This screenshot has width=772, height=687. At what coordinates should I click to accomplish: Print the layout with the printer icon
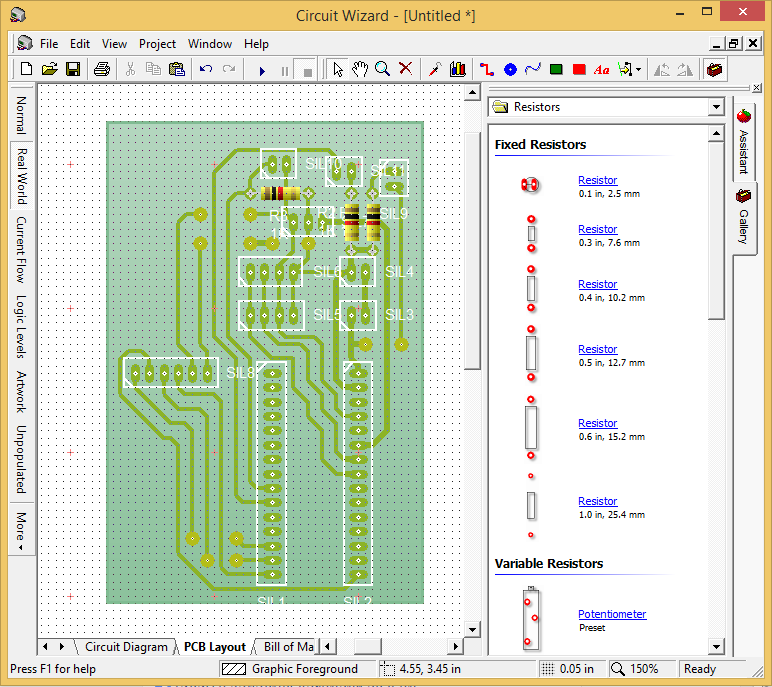[x=102, y=69]
